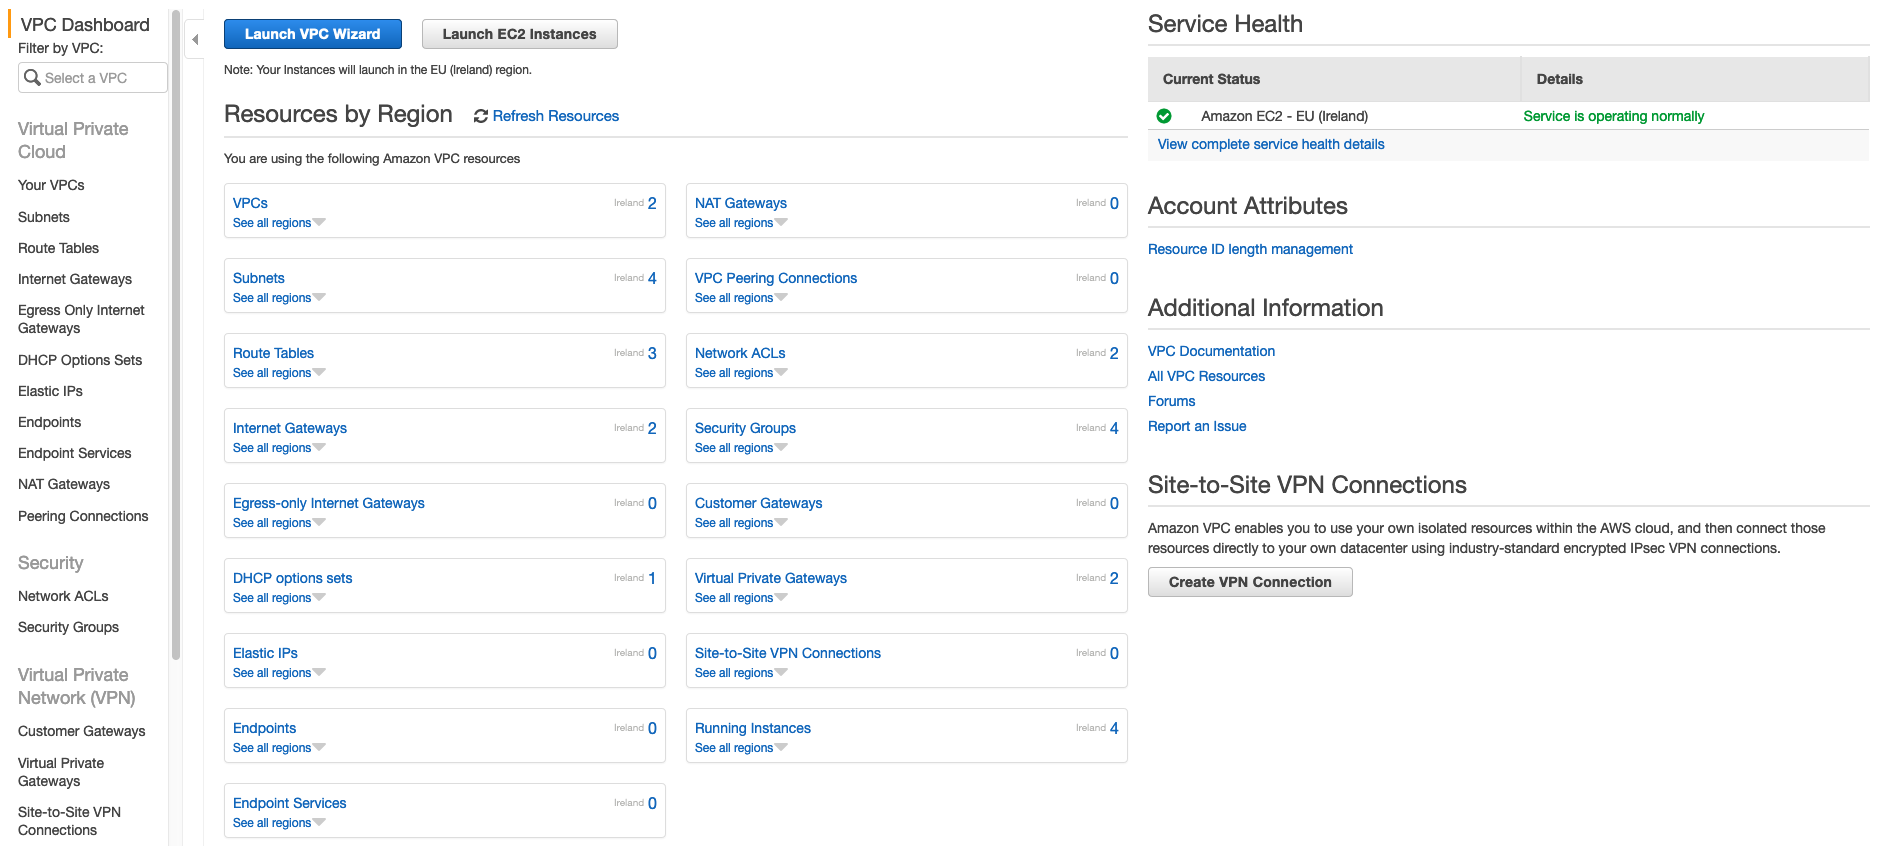This screenshot has height=846, width=1877.
Task: Click Launch EC2 Instances button
Action: point(520,34)
